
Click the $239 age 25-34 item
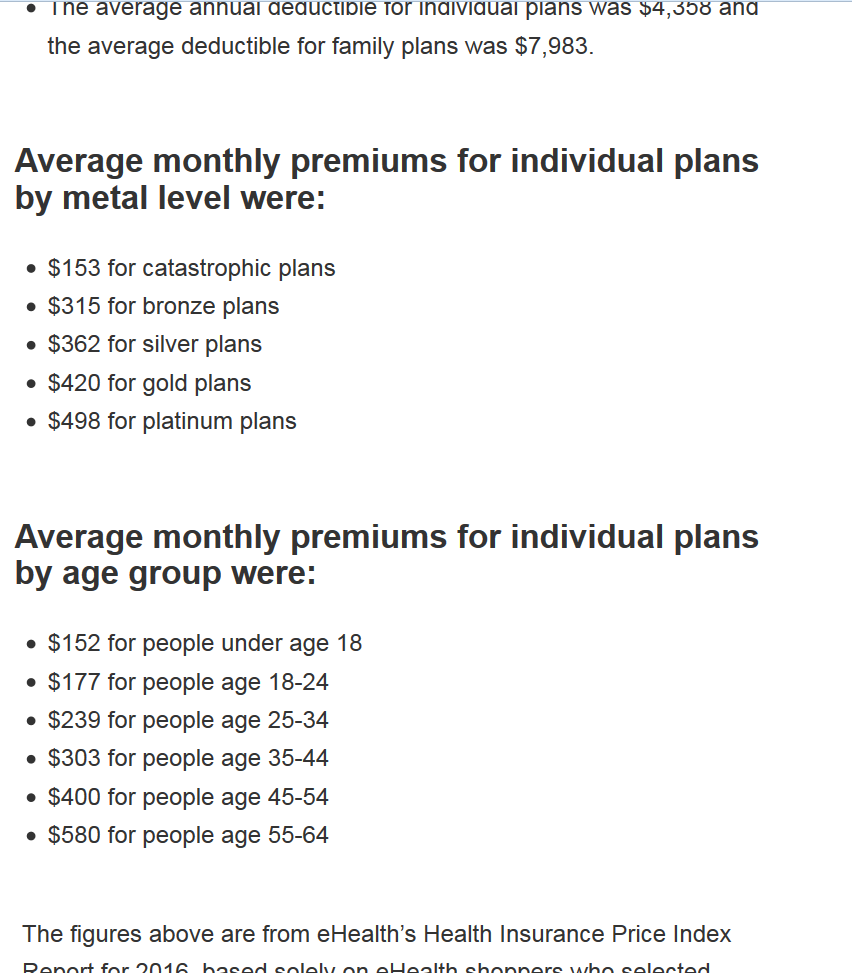click(188, 720)
